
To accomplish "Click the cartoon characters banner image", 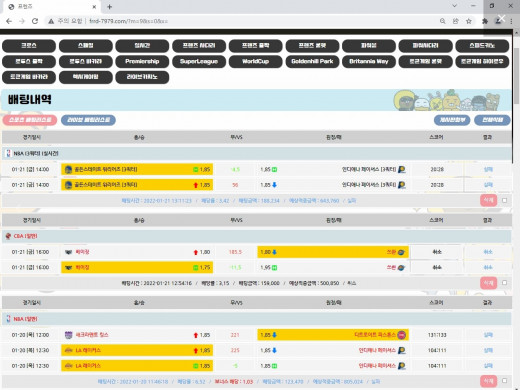I will click(x=447, y=100).
